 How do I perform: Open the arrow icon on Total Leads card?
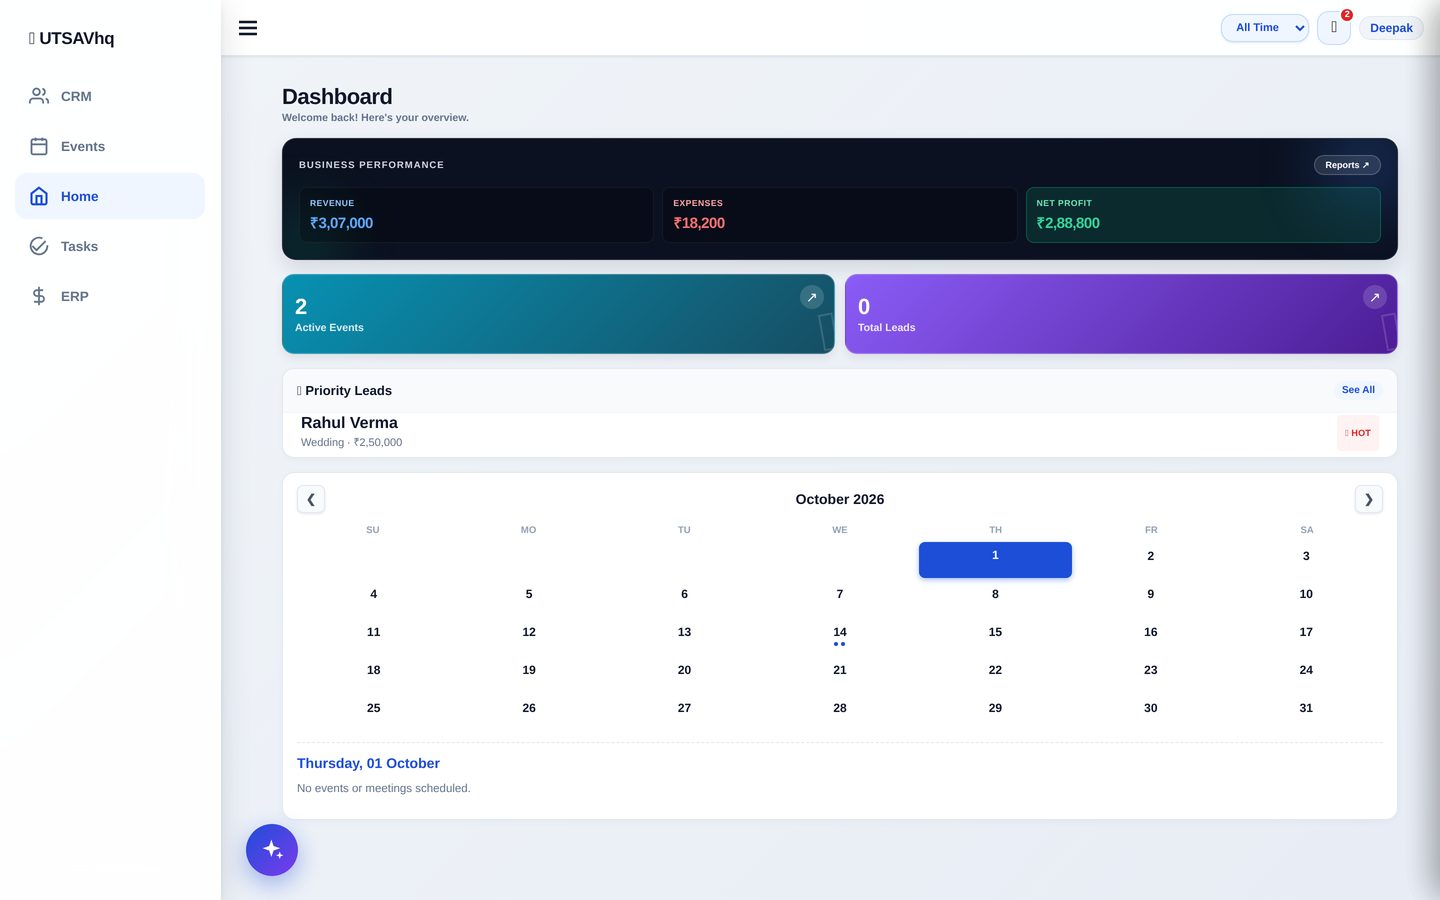click(1375, 297)
